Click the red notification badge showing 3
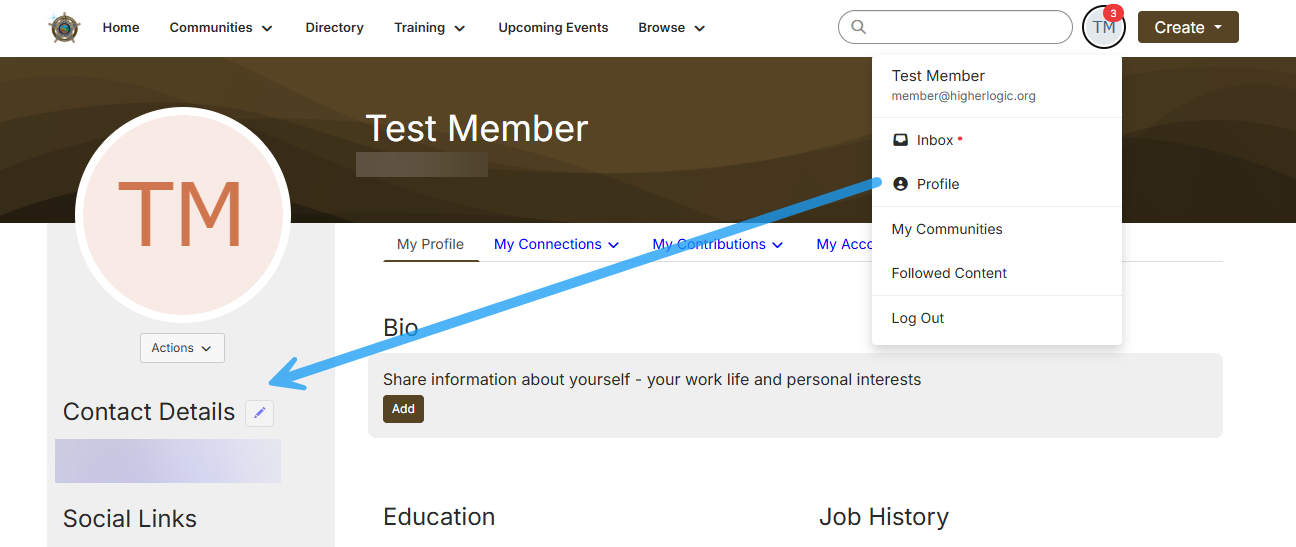 click(1113, 12)
